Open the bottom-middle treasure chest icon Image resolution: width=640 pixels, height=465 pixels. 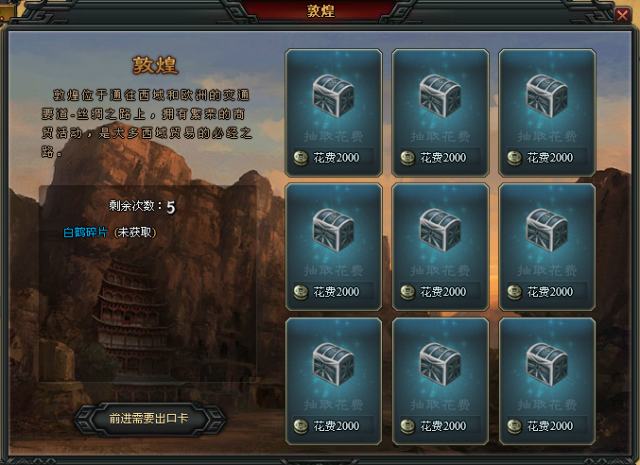click(440, 365)
